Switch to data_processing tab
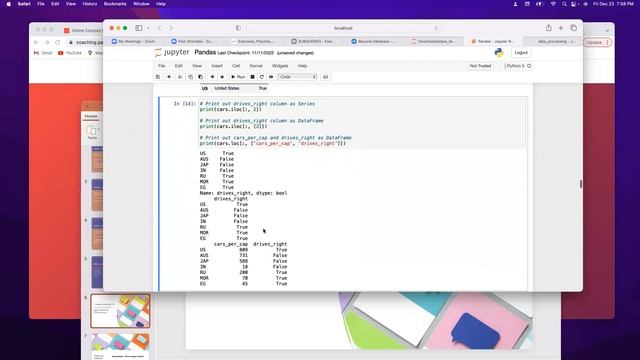This screenshot has width=640, height=360. click(x=552, y=41)
